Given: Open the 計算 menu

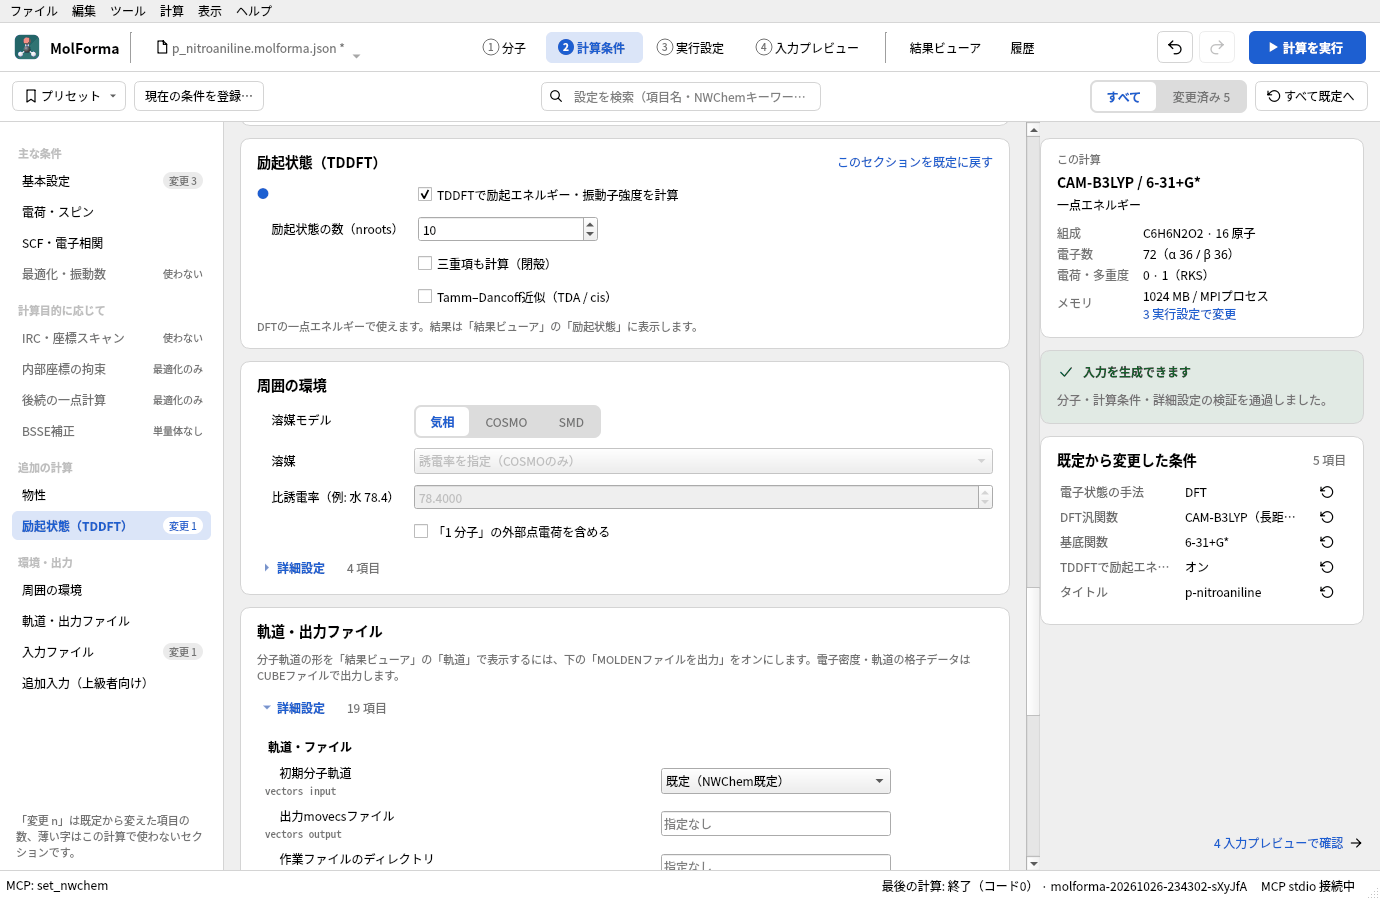Looking at the screenshot, I should tap(172, 11).
